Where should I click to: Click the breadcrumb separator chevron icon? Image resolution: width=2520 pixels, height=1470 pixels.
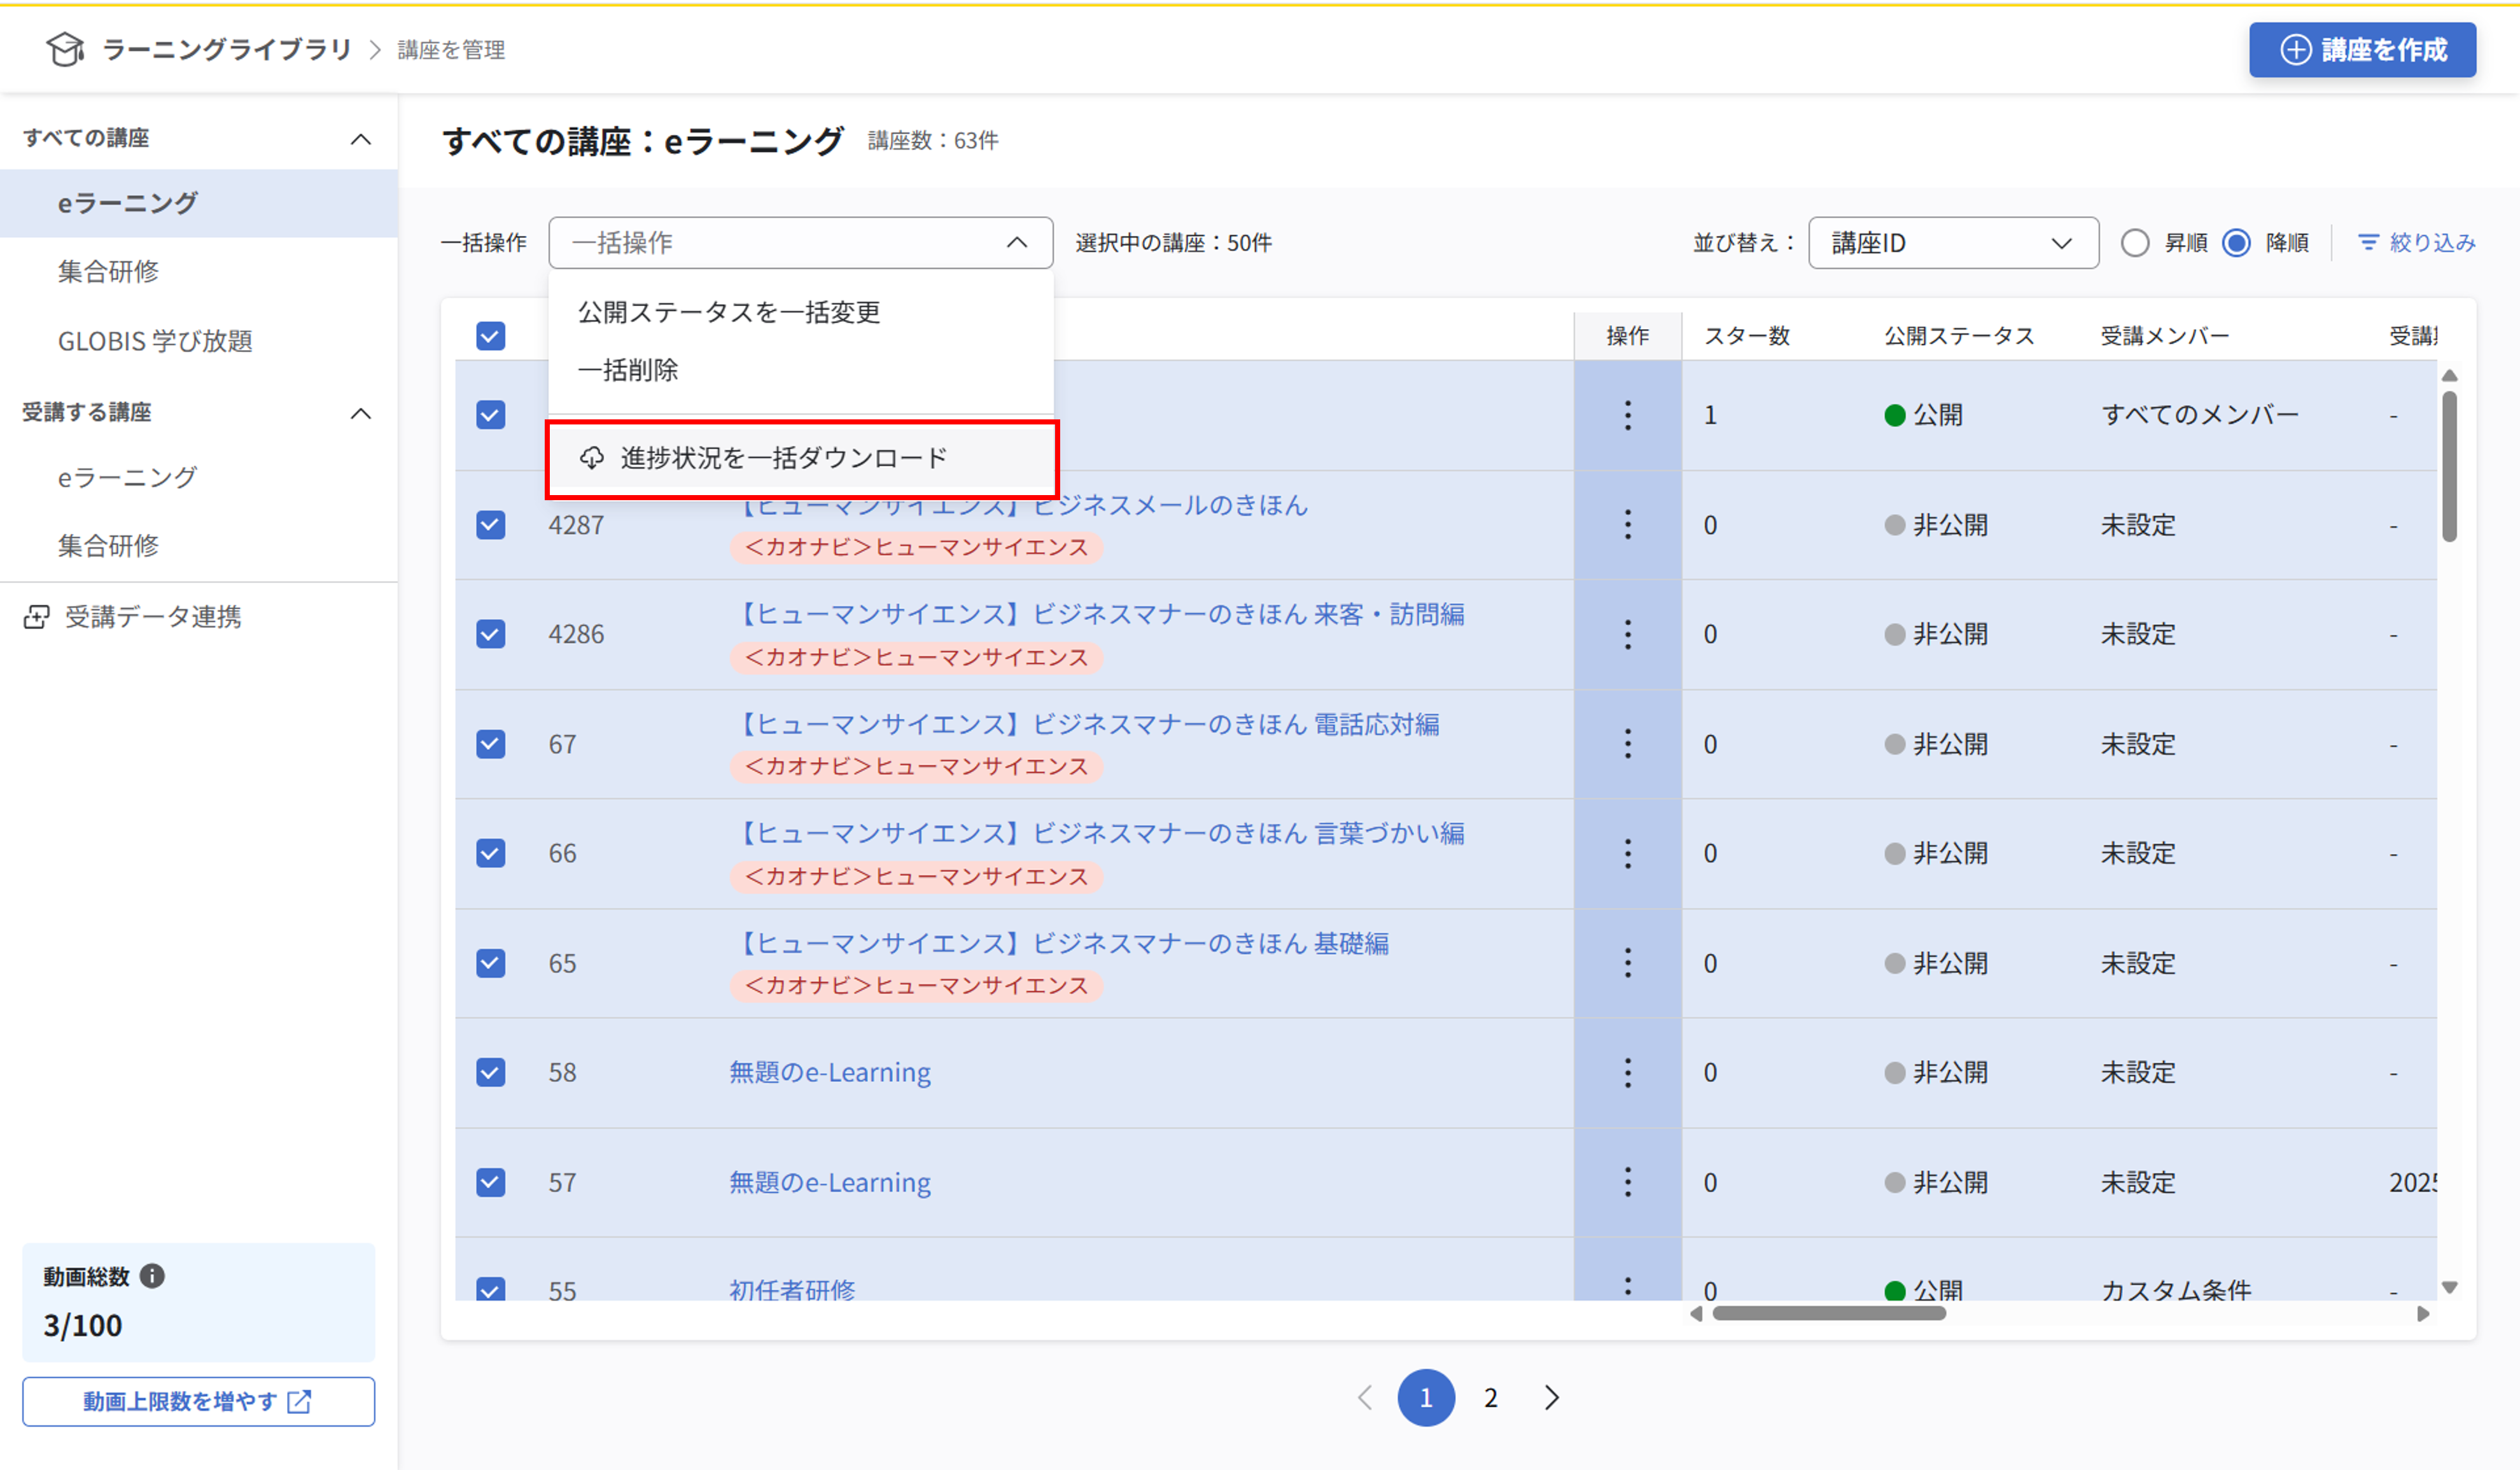coord(376,50)
